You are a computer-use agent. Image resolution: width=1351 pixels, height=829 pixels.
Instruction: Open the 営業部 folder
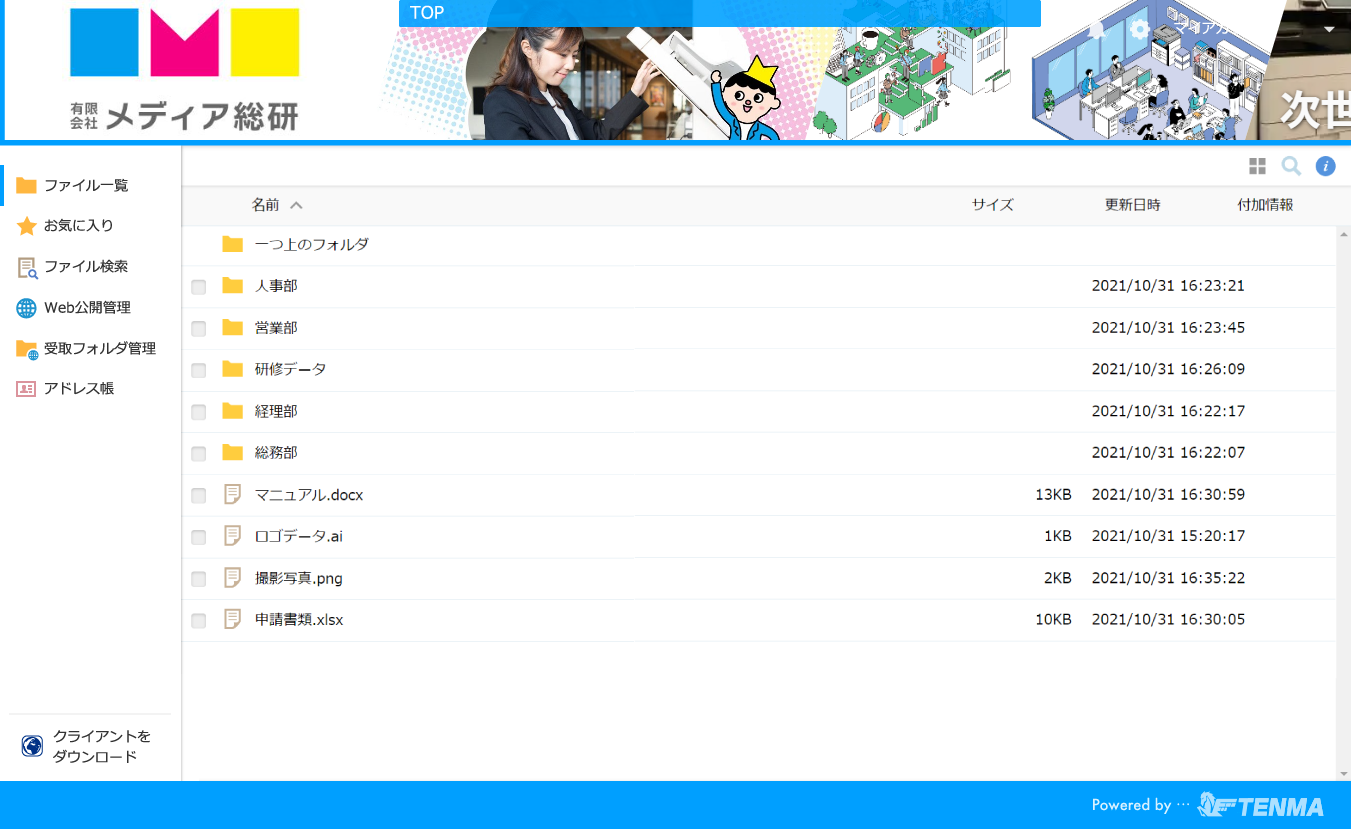276,328
